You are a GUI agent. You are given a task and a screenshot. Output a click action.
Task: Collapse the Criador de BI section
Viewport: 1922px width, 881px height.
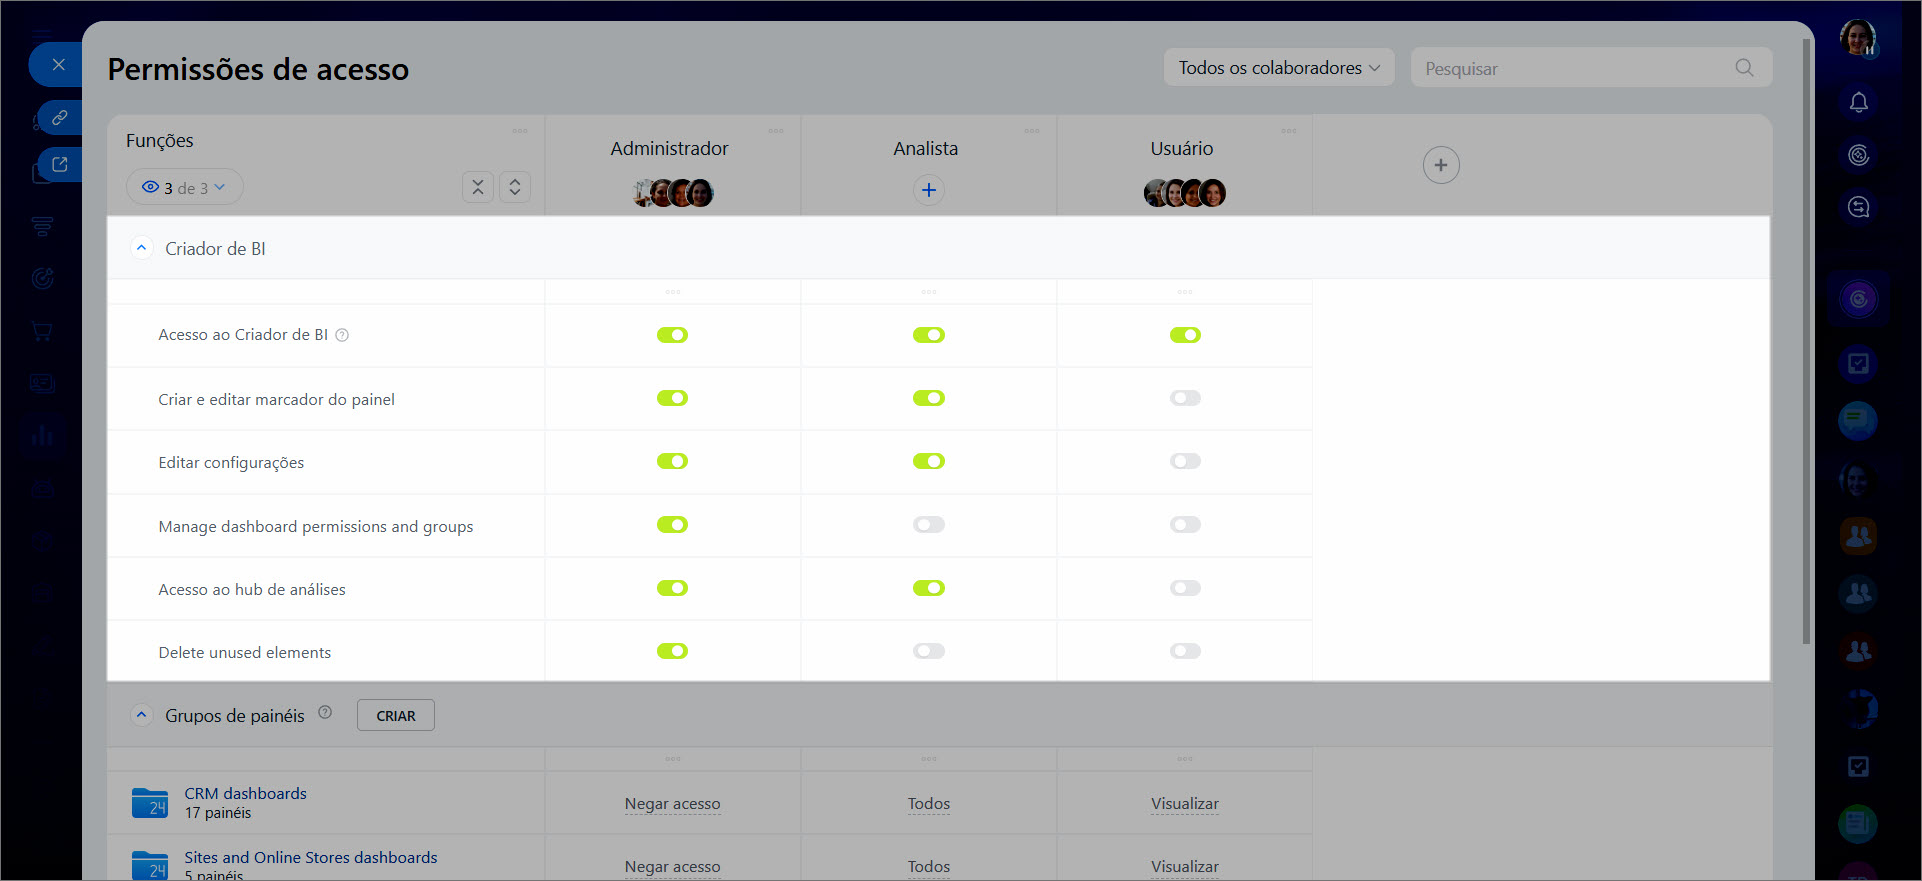point(141,248)
